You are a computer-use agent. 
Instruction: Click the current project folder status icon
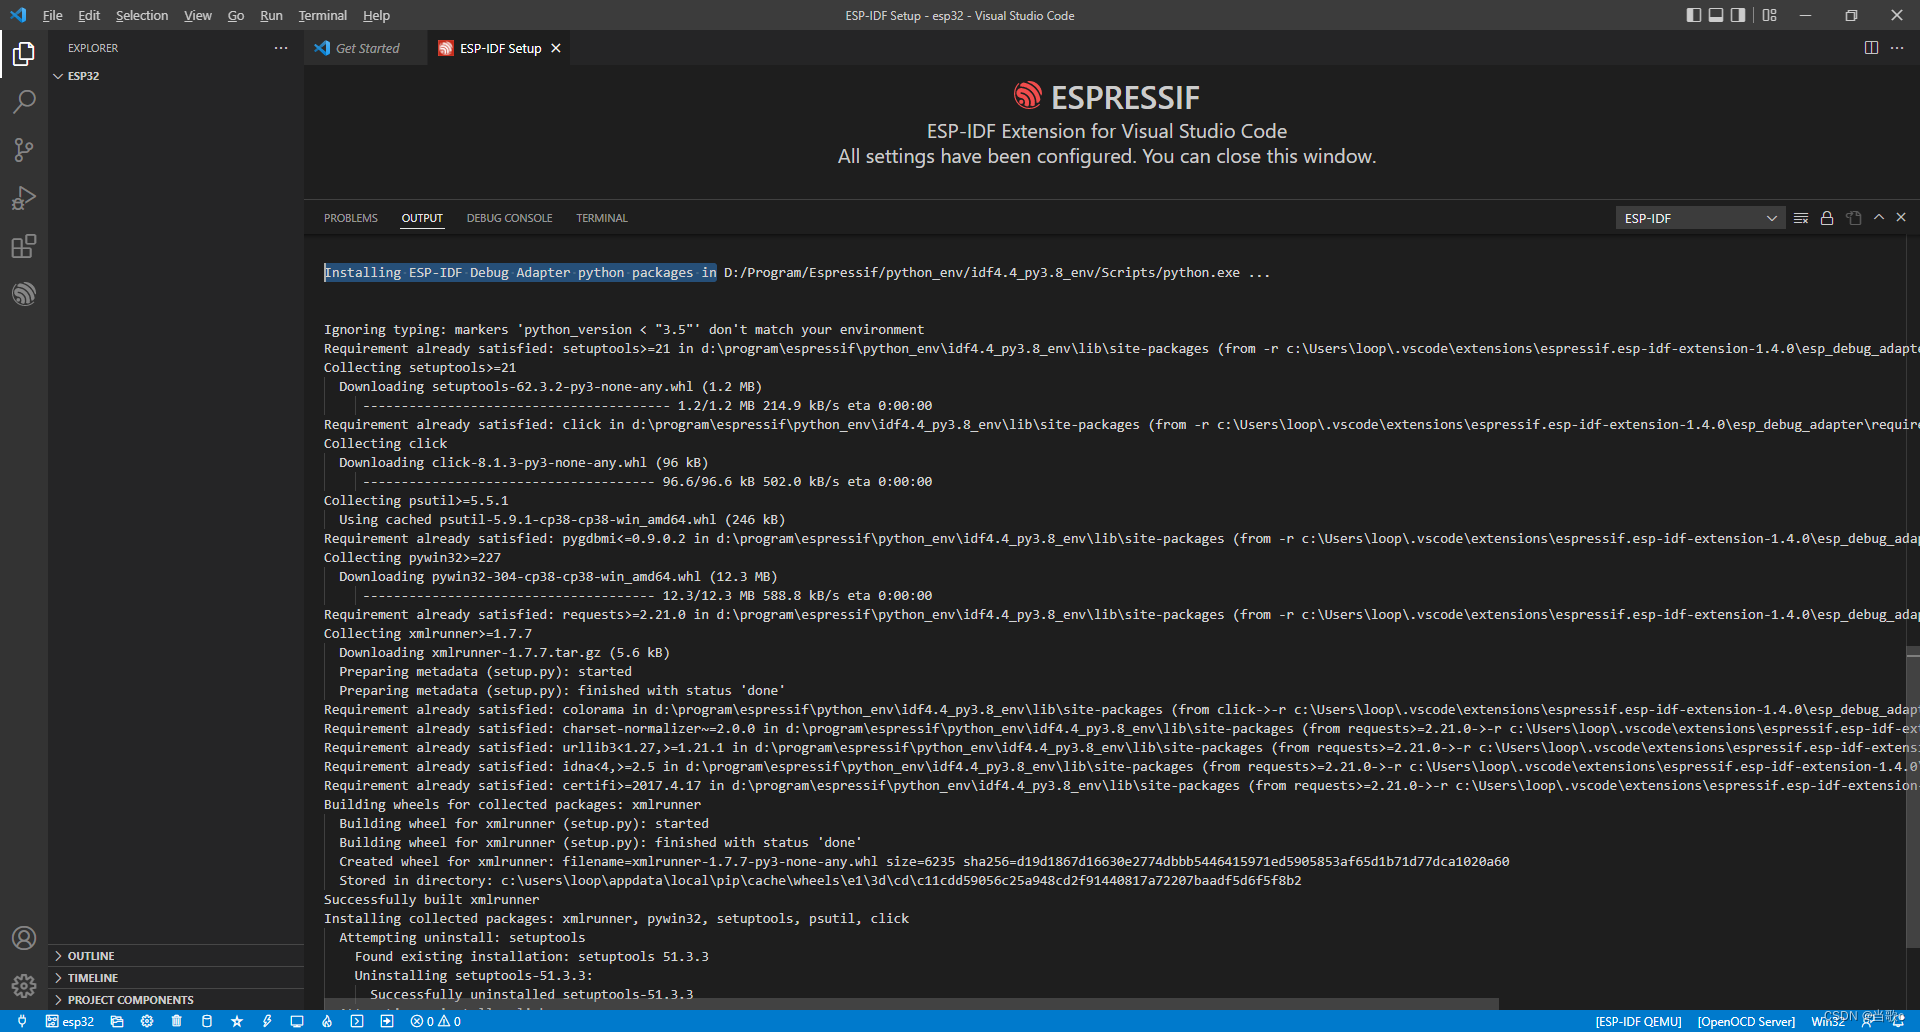click(117, 1021)
